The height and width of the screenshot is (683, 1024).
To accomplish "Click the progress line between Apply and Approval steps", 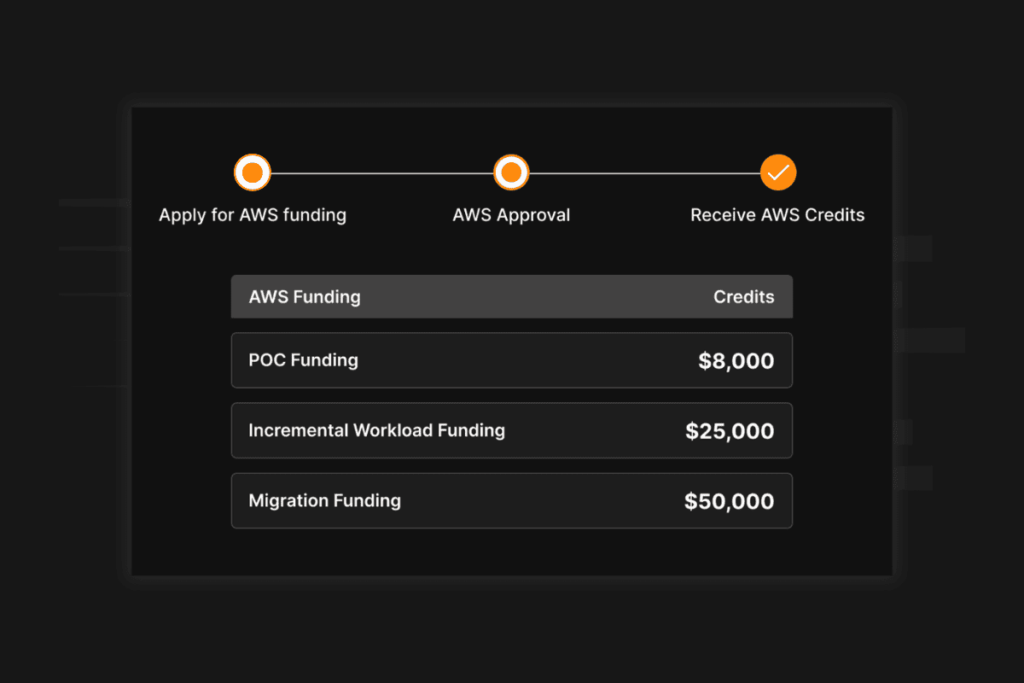I will (x=381, y=173).
